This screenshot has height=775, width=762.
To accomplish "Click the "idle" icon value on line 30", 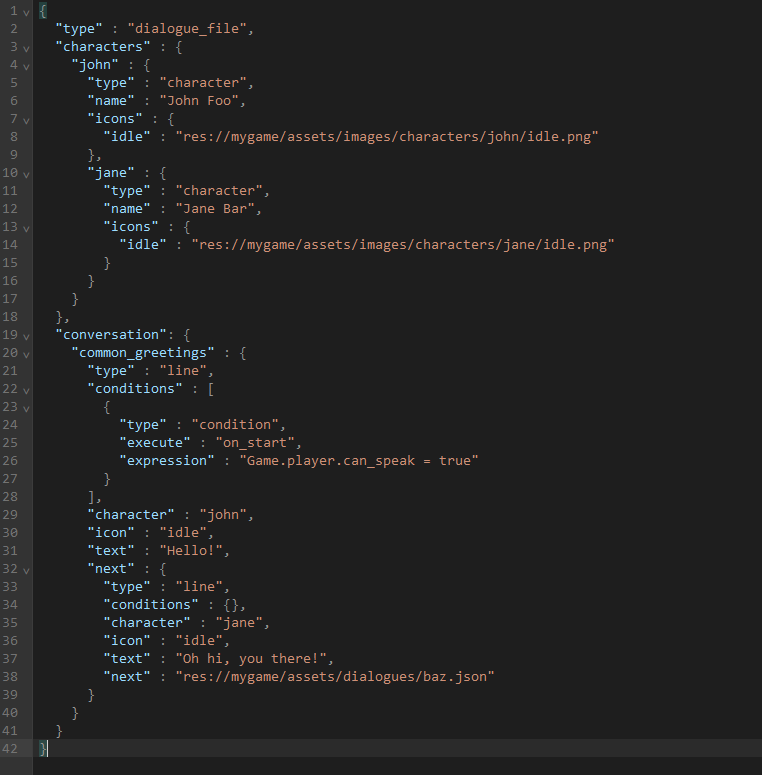I will 183,533.
